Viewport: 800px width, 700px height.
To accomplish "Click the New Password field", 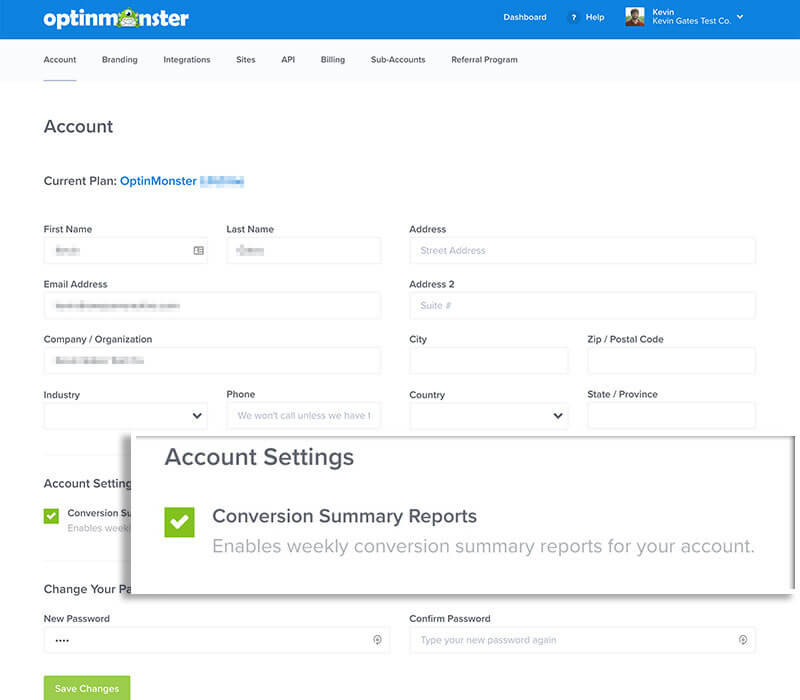I will (216, 640).
